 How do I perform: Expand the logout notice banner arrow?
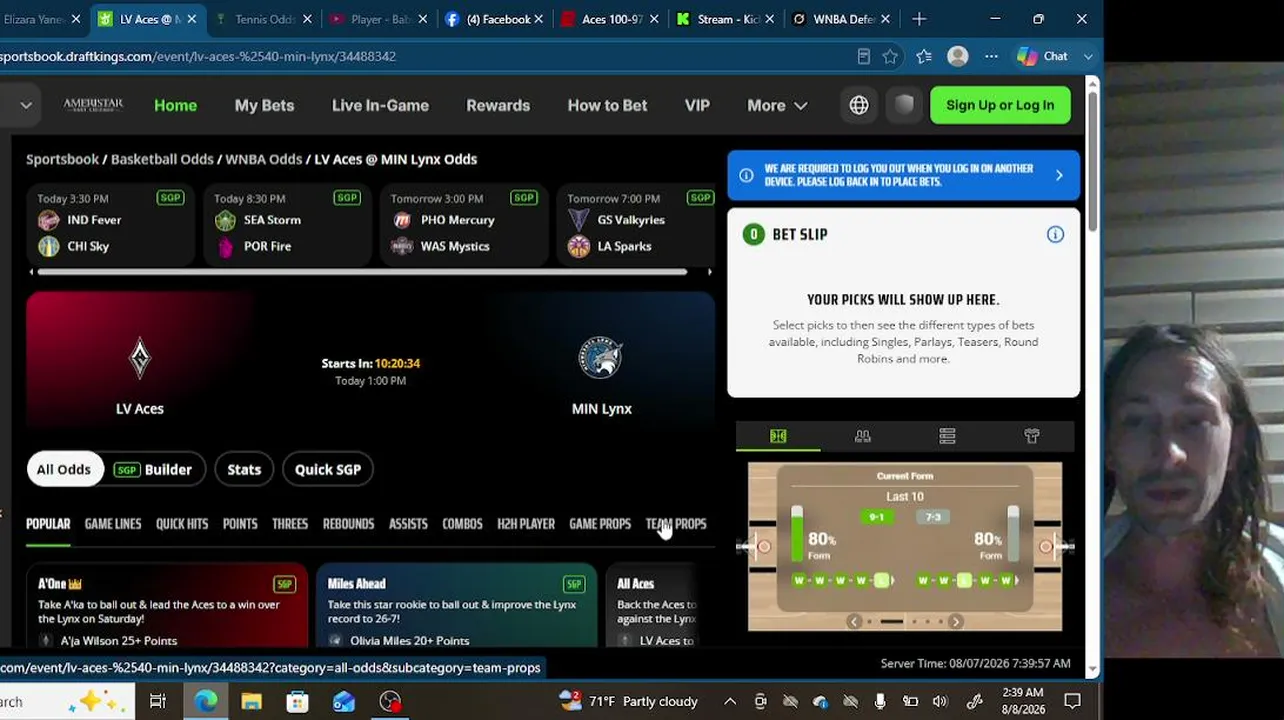[x=1059, y=175]
